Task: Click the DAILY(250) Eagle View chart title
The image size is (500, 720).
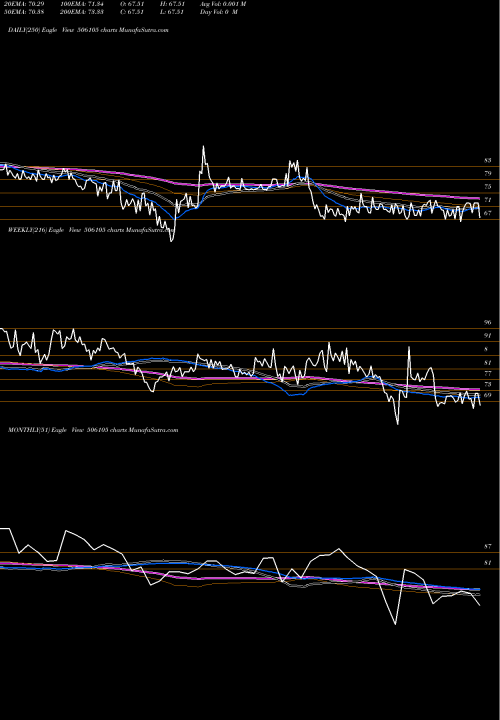Action: [x=88, y=30]
